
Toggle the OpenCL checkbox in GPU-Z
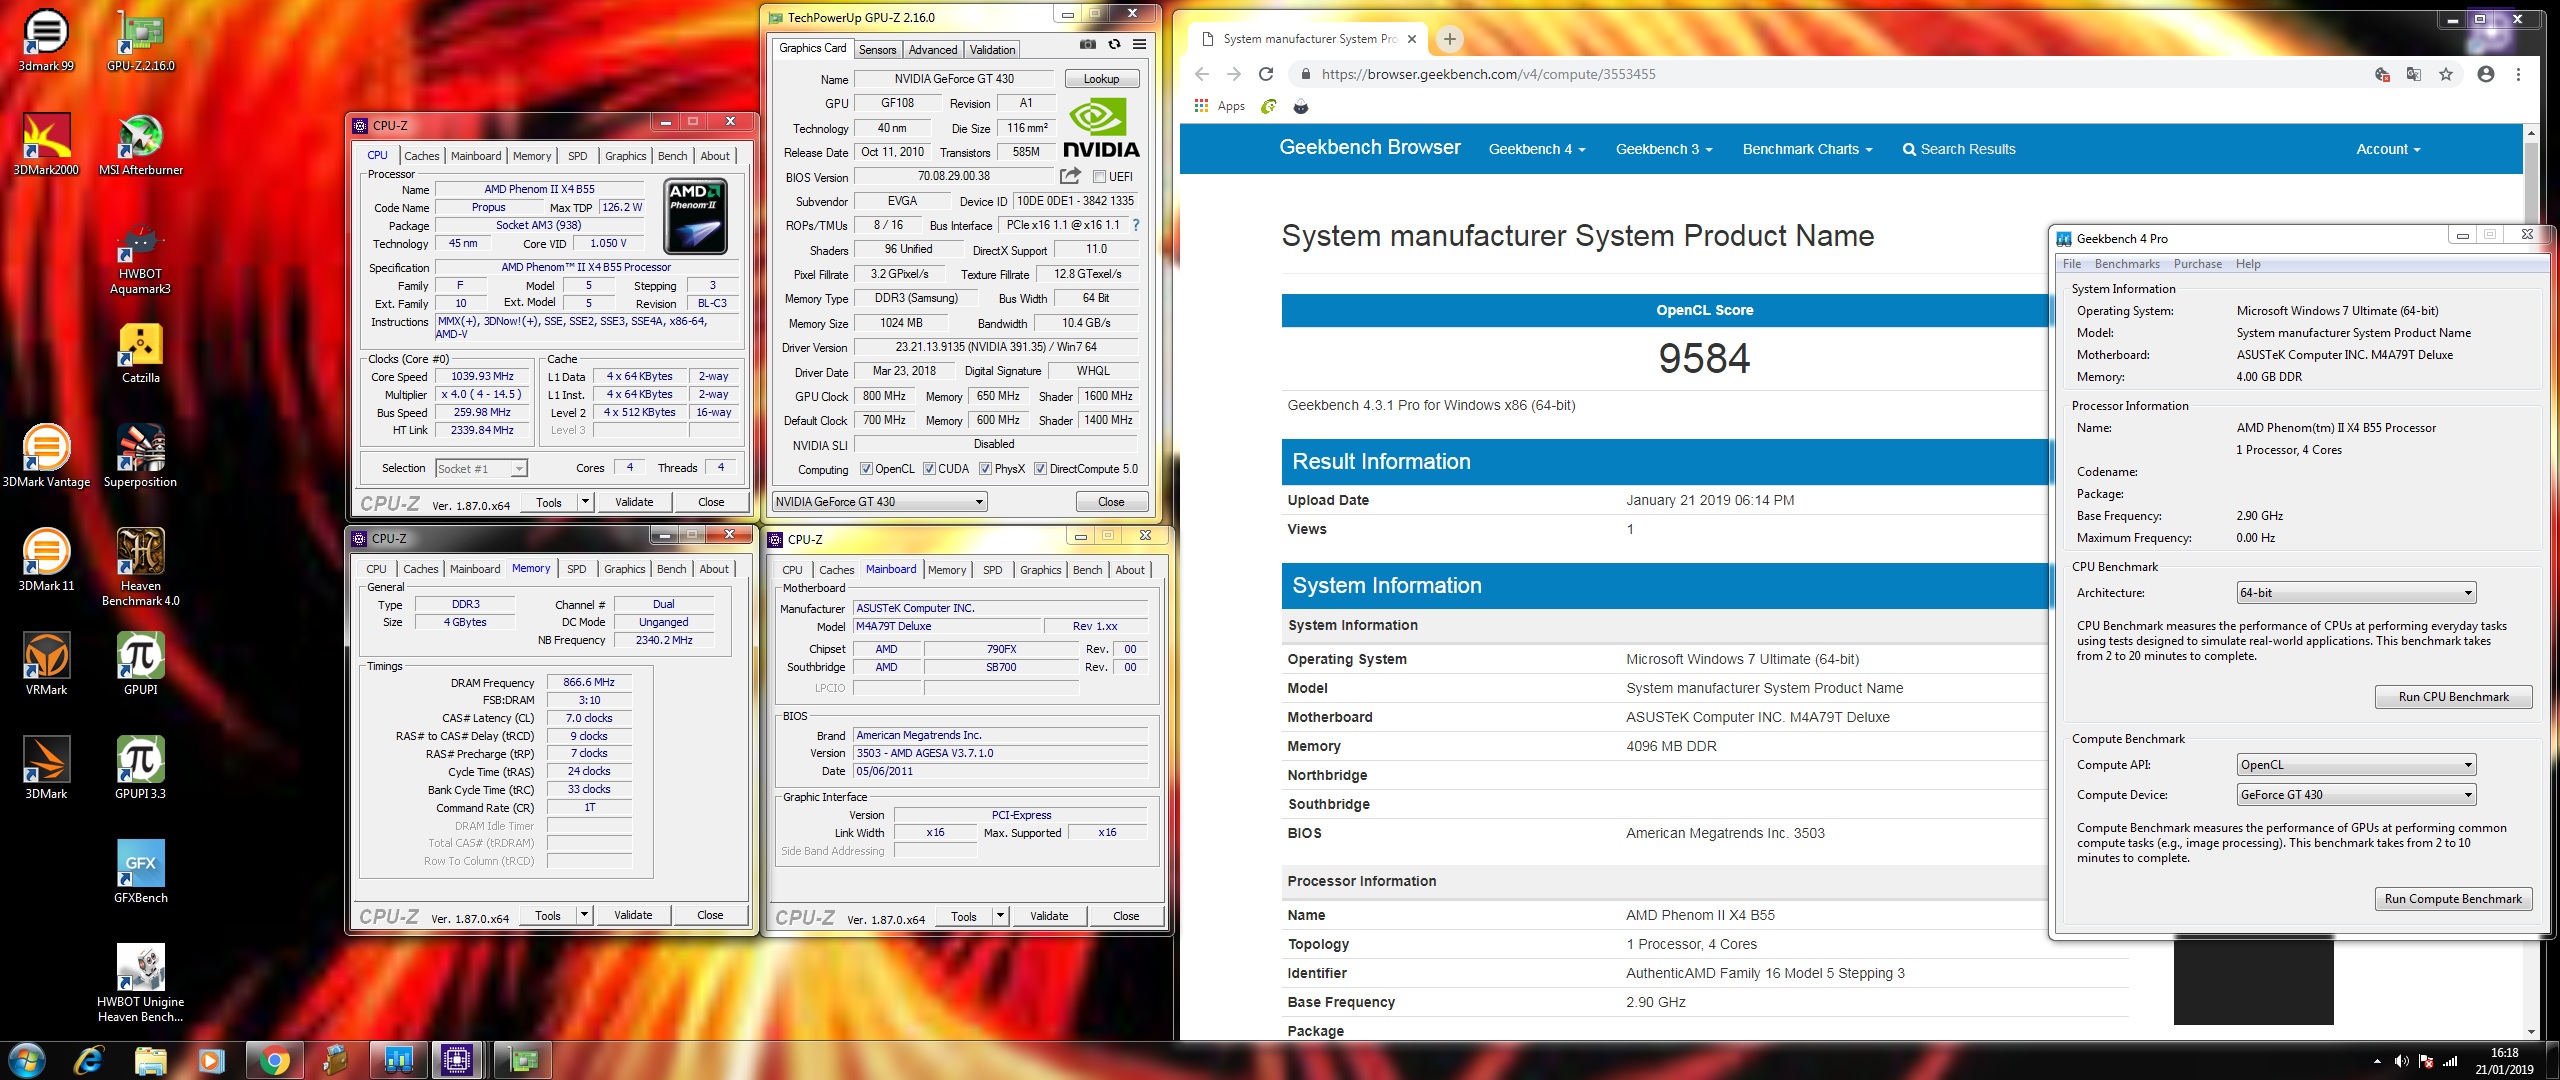866,469
